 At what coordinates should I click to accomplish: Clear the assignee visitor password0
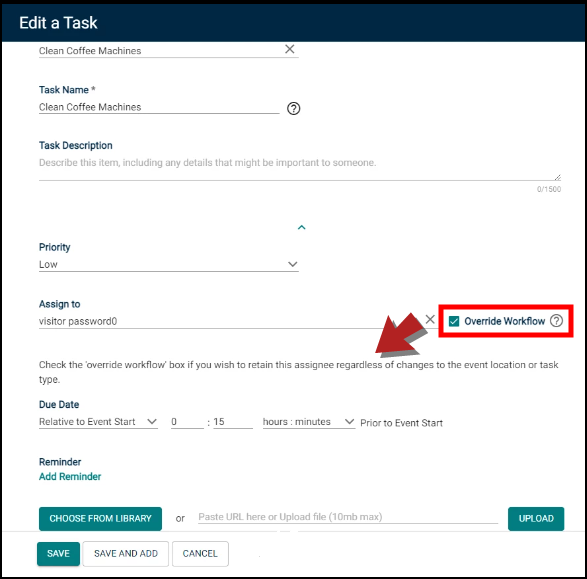430,319
